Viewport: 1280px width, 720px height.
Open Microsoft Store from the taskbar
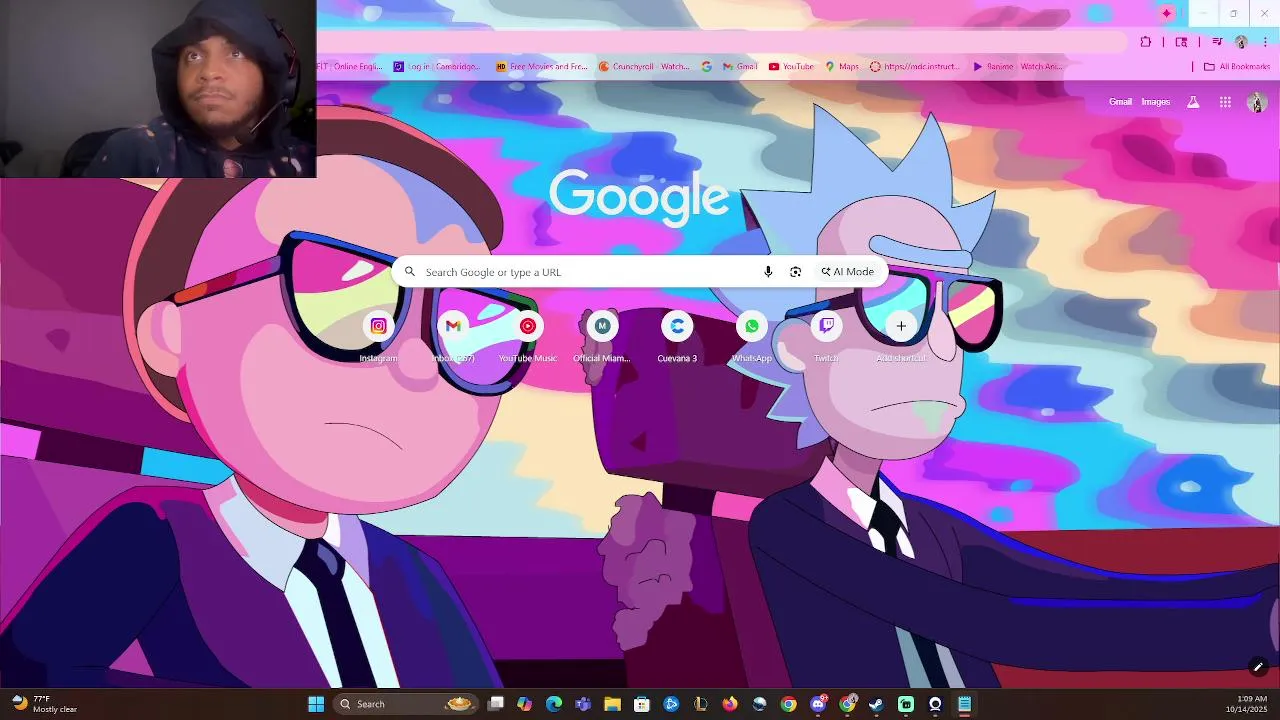point(642,704)
